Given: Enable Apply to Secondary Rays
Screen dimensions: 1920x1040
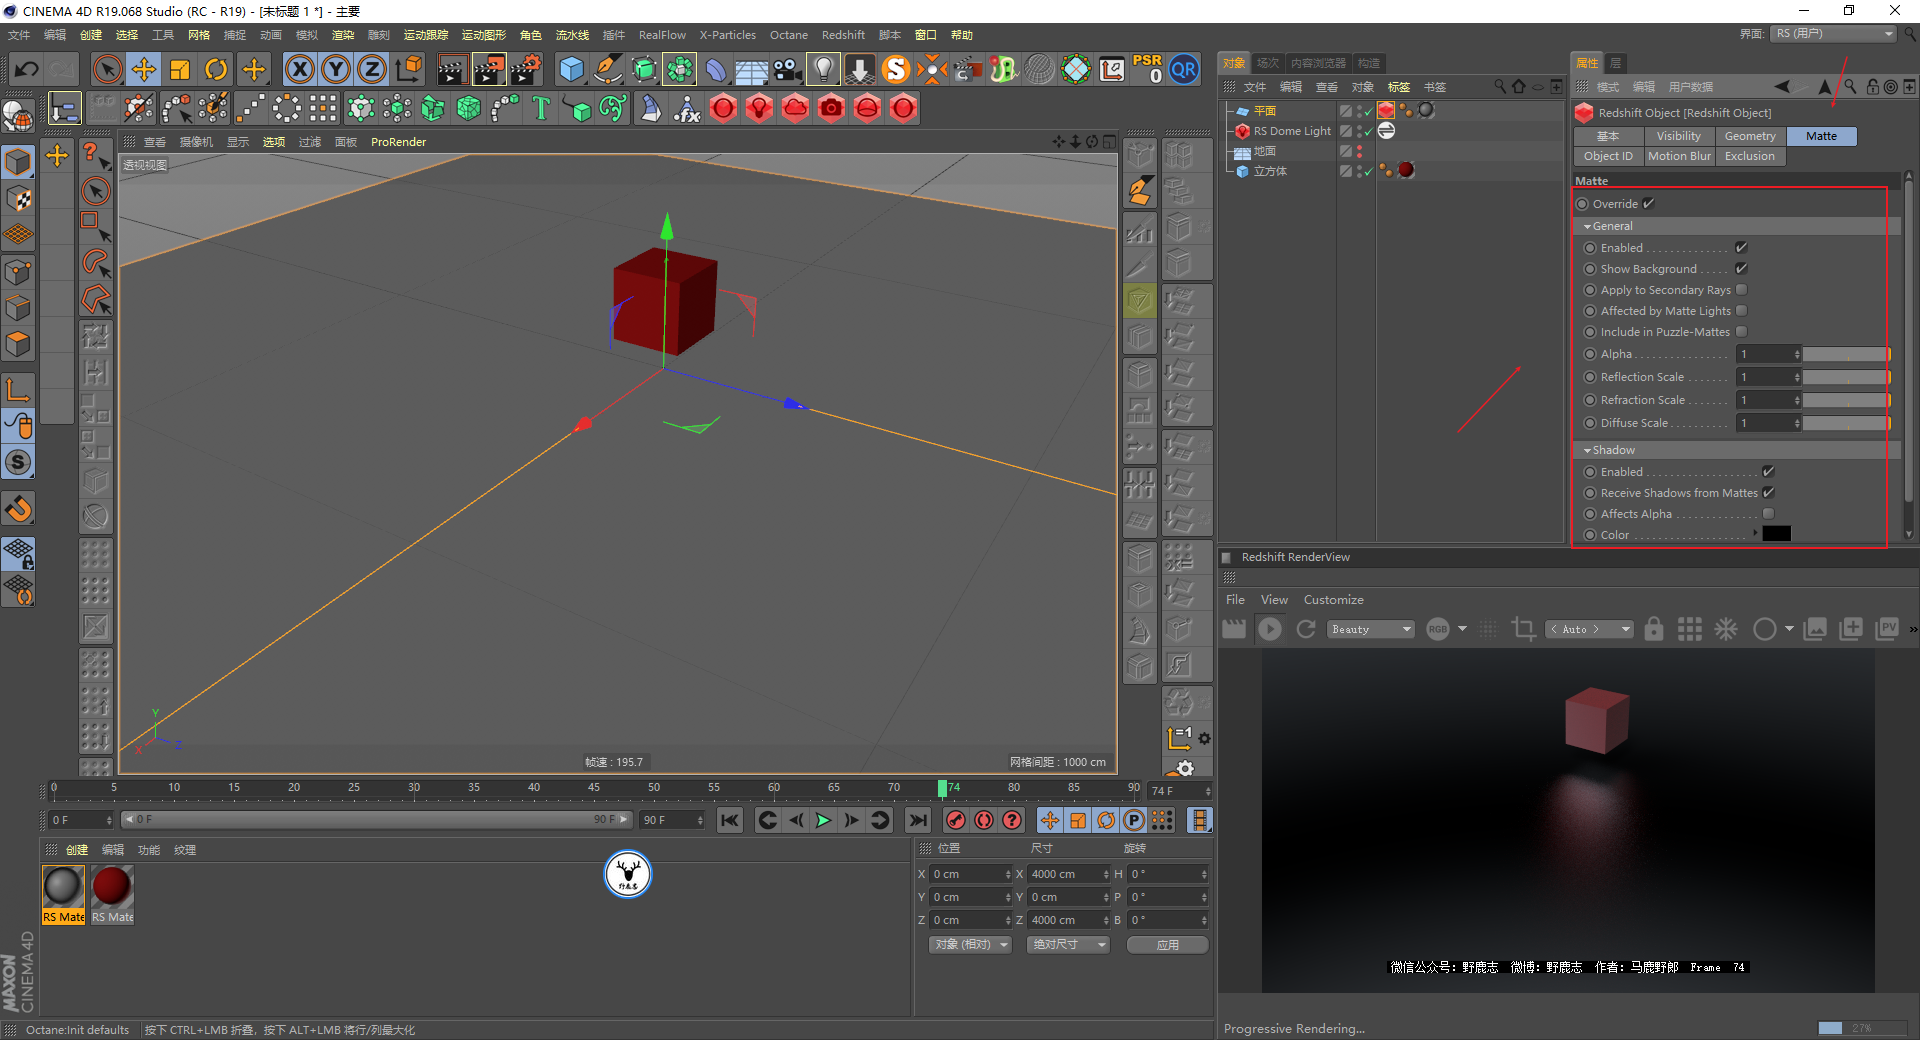Looking at the screenshot, I should 1741,290.
